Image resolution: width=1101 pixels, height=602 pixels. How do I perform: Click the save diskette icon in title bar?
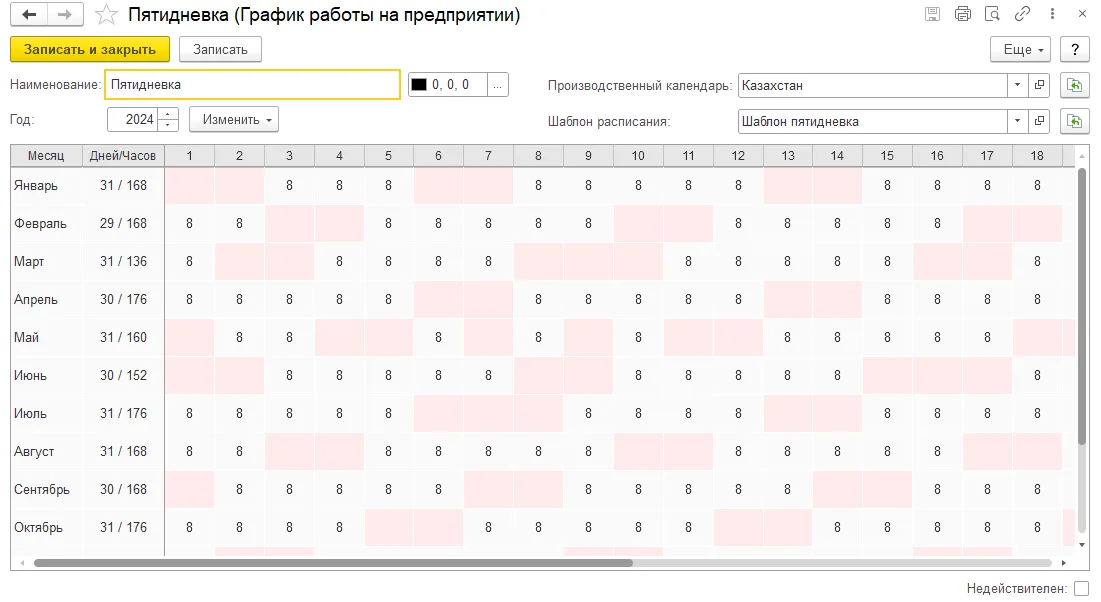pyautogui.click(x=932, y=14)
